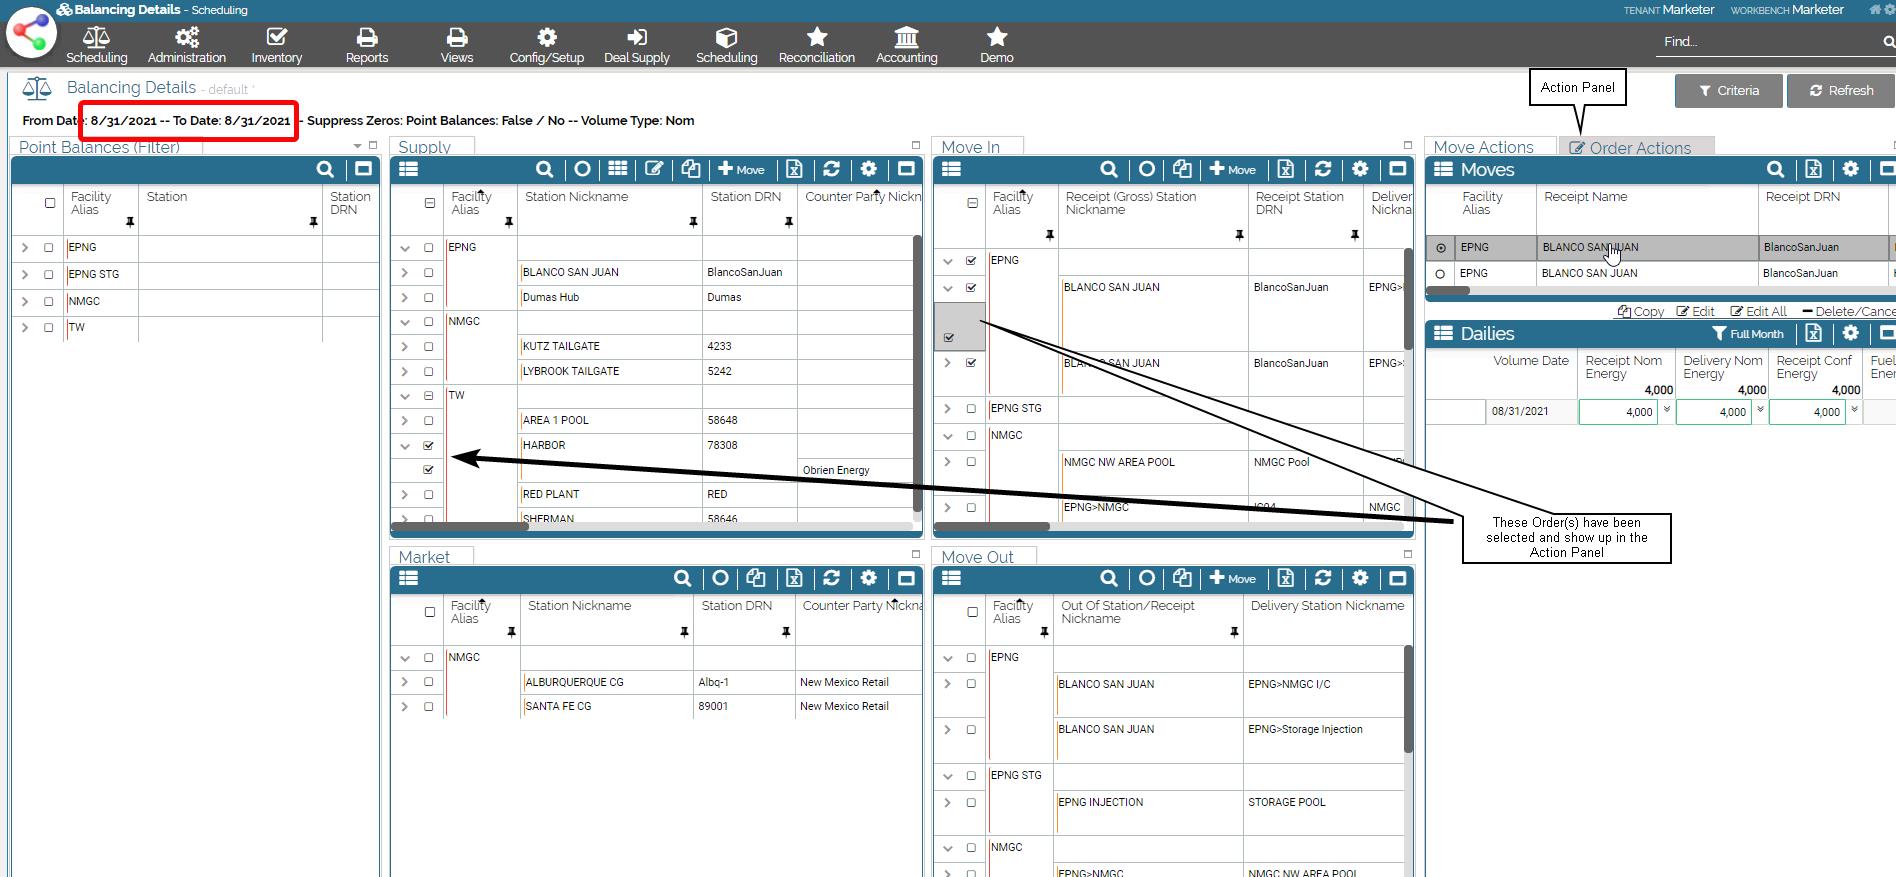Viewport: 1896px width, 877px height.
Task: Expand the ALBURQUERQUE CG row in Market
Action: click(404, 682)
